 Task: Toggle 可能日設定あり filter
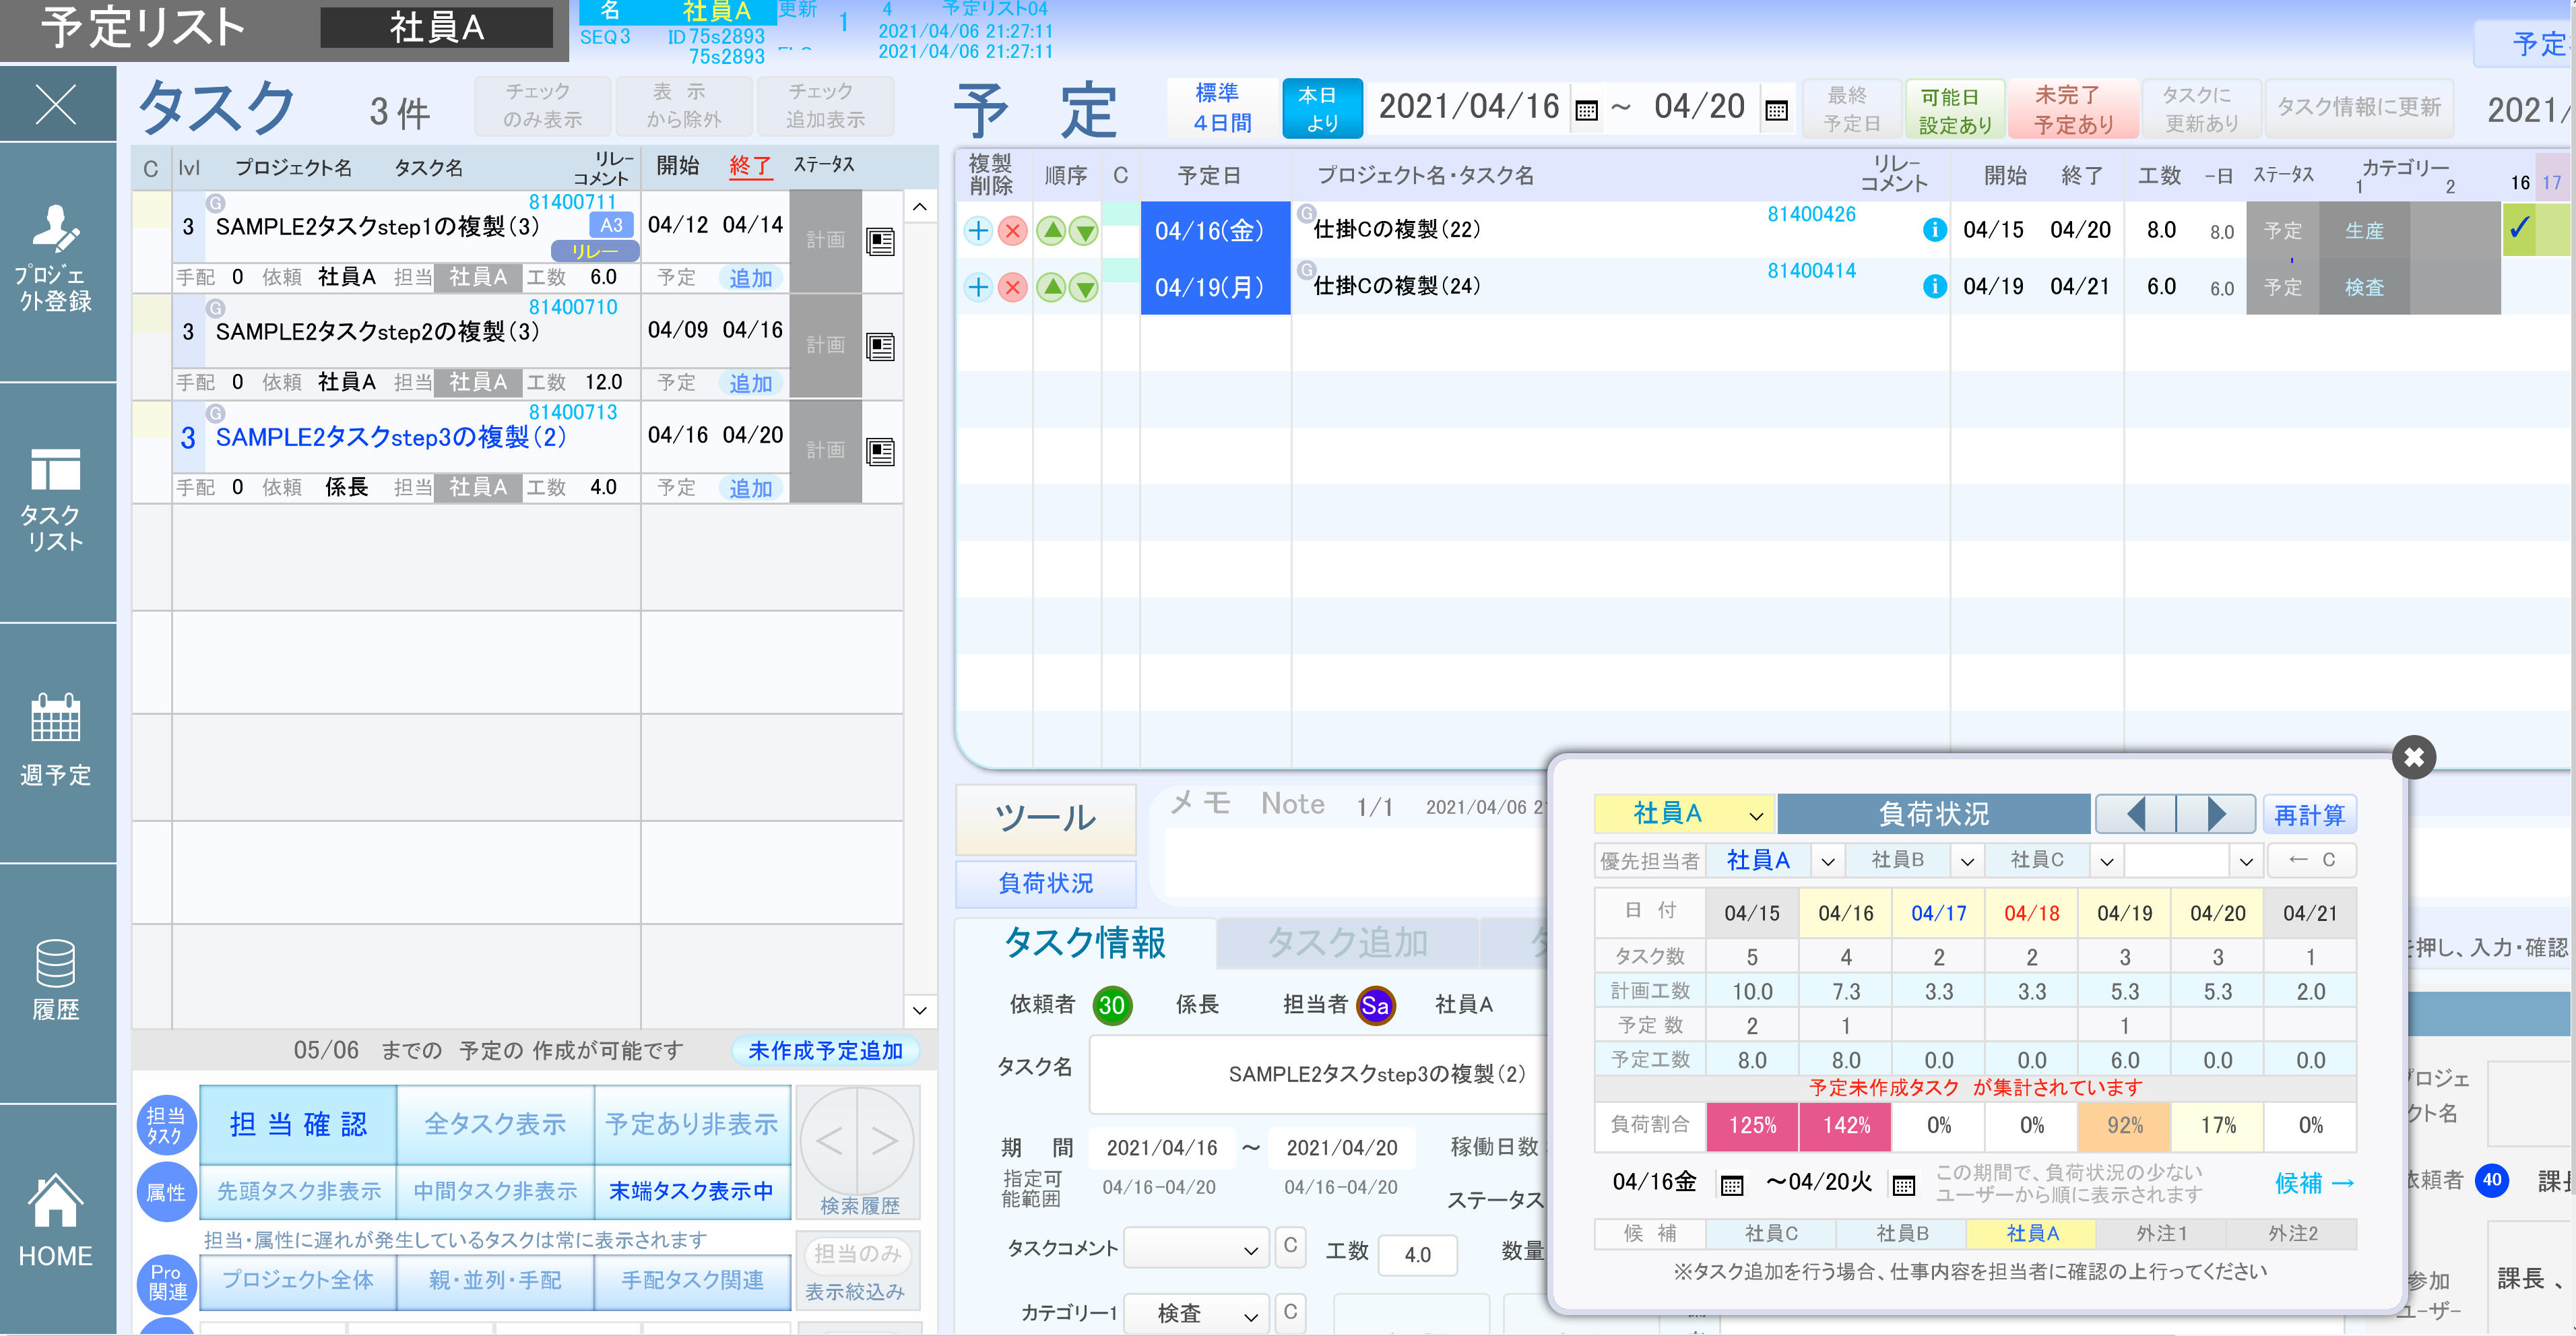coord(1955,109)
